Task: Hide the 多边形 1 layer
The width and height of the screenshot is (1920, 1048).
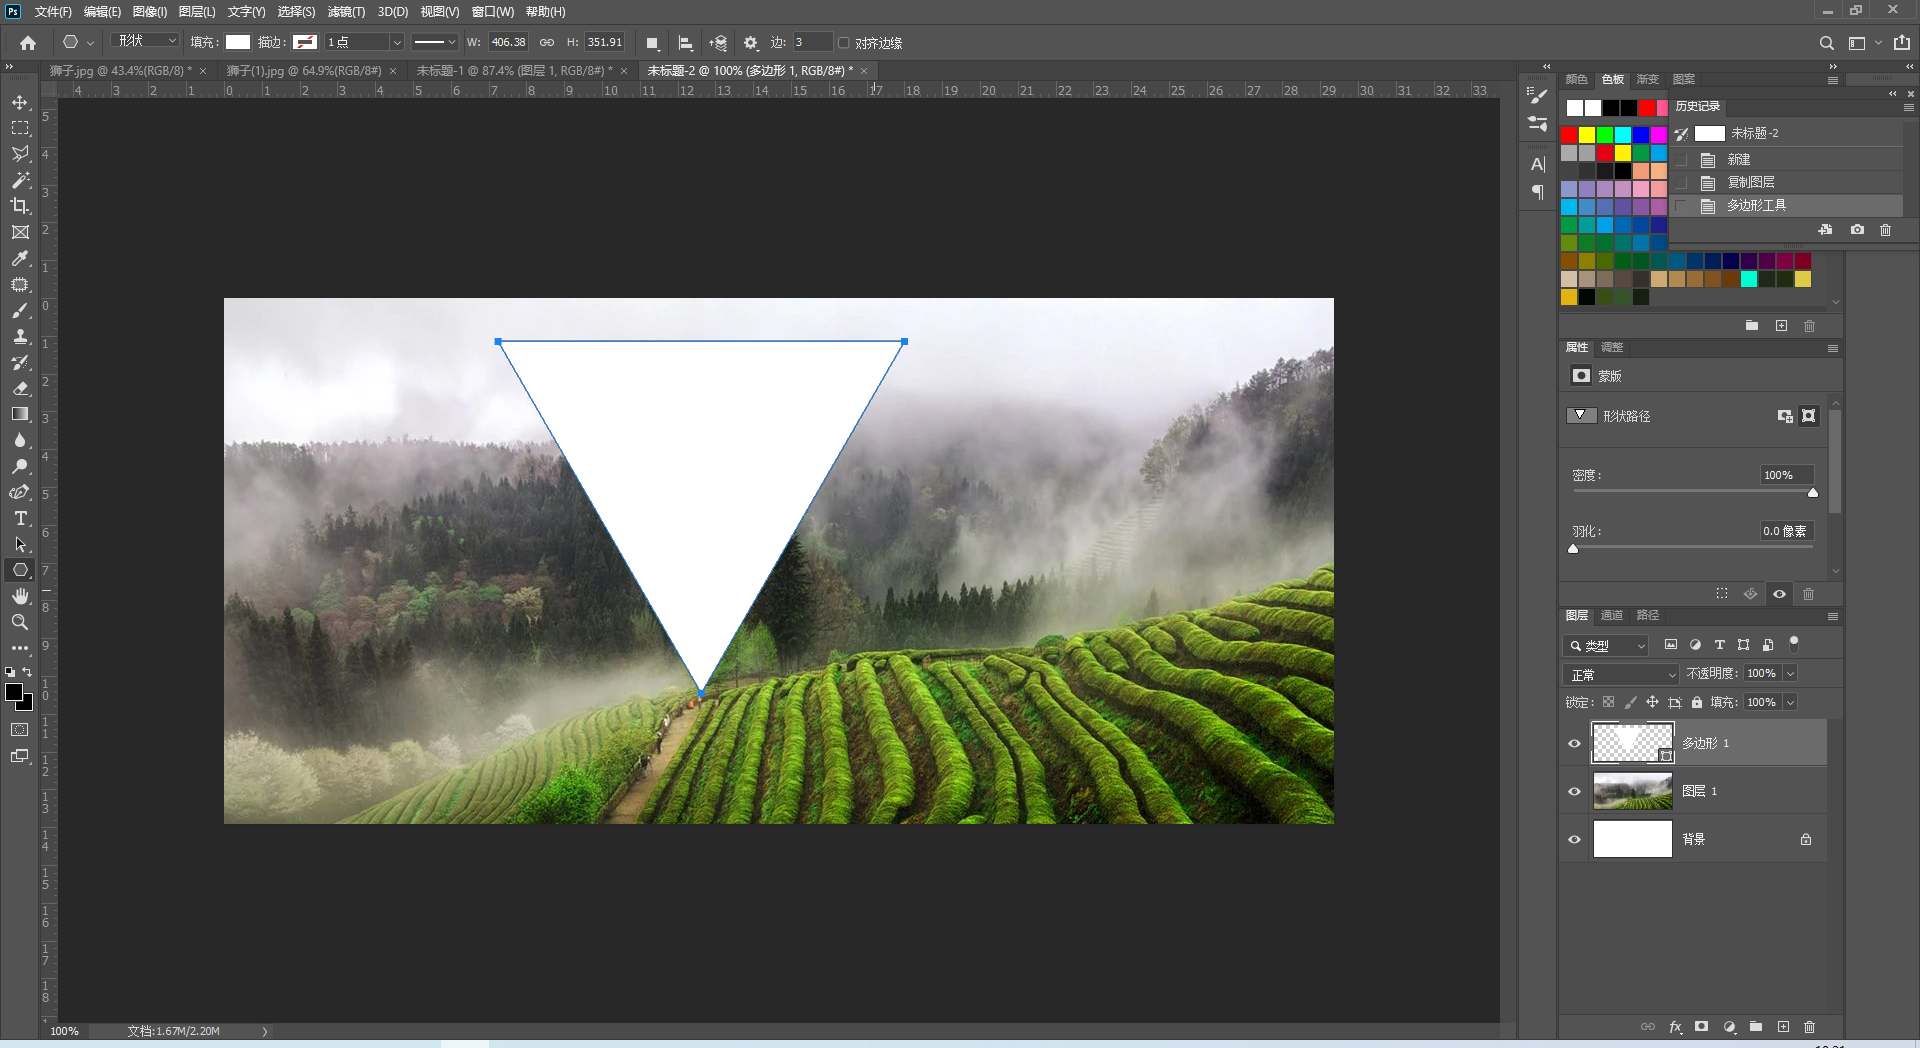Action: [1574, 743]
